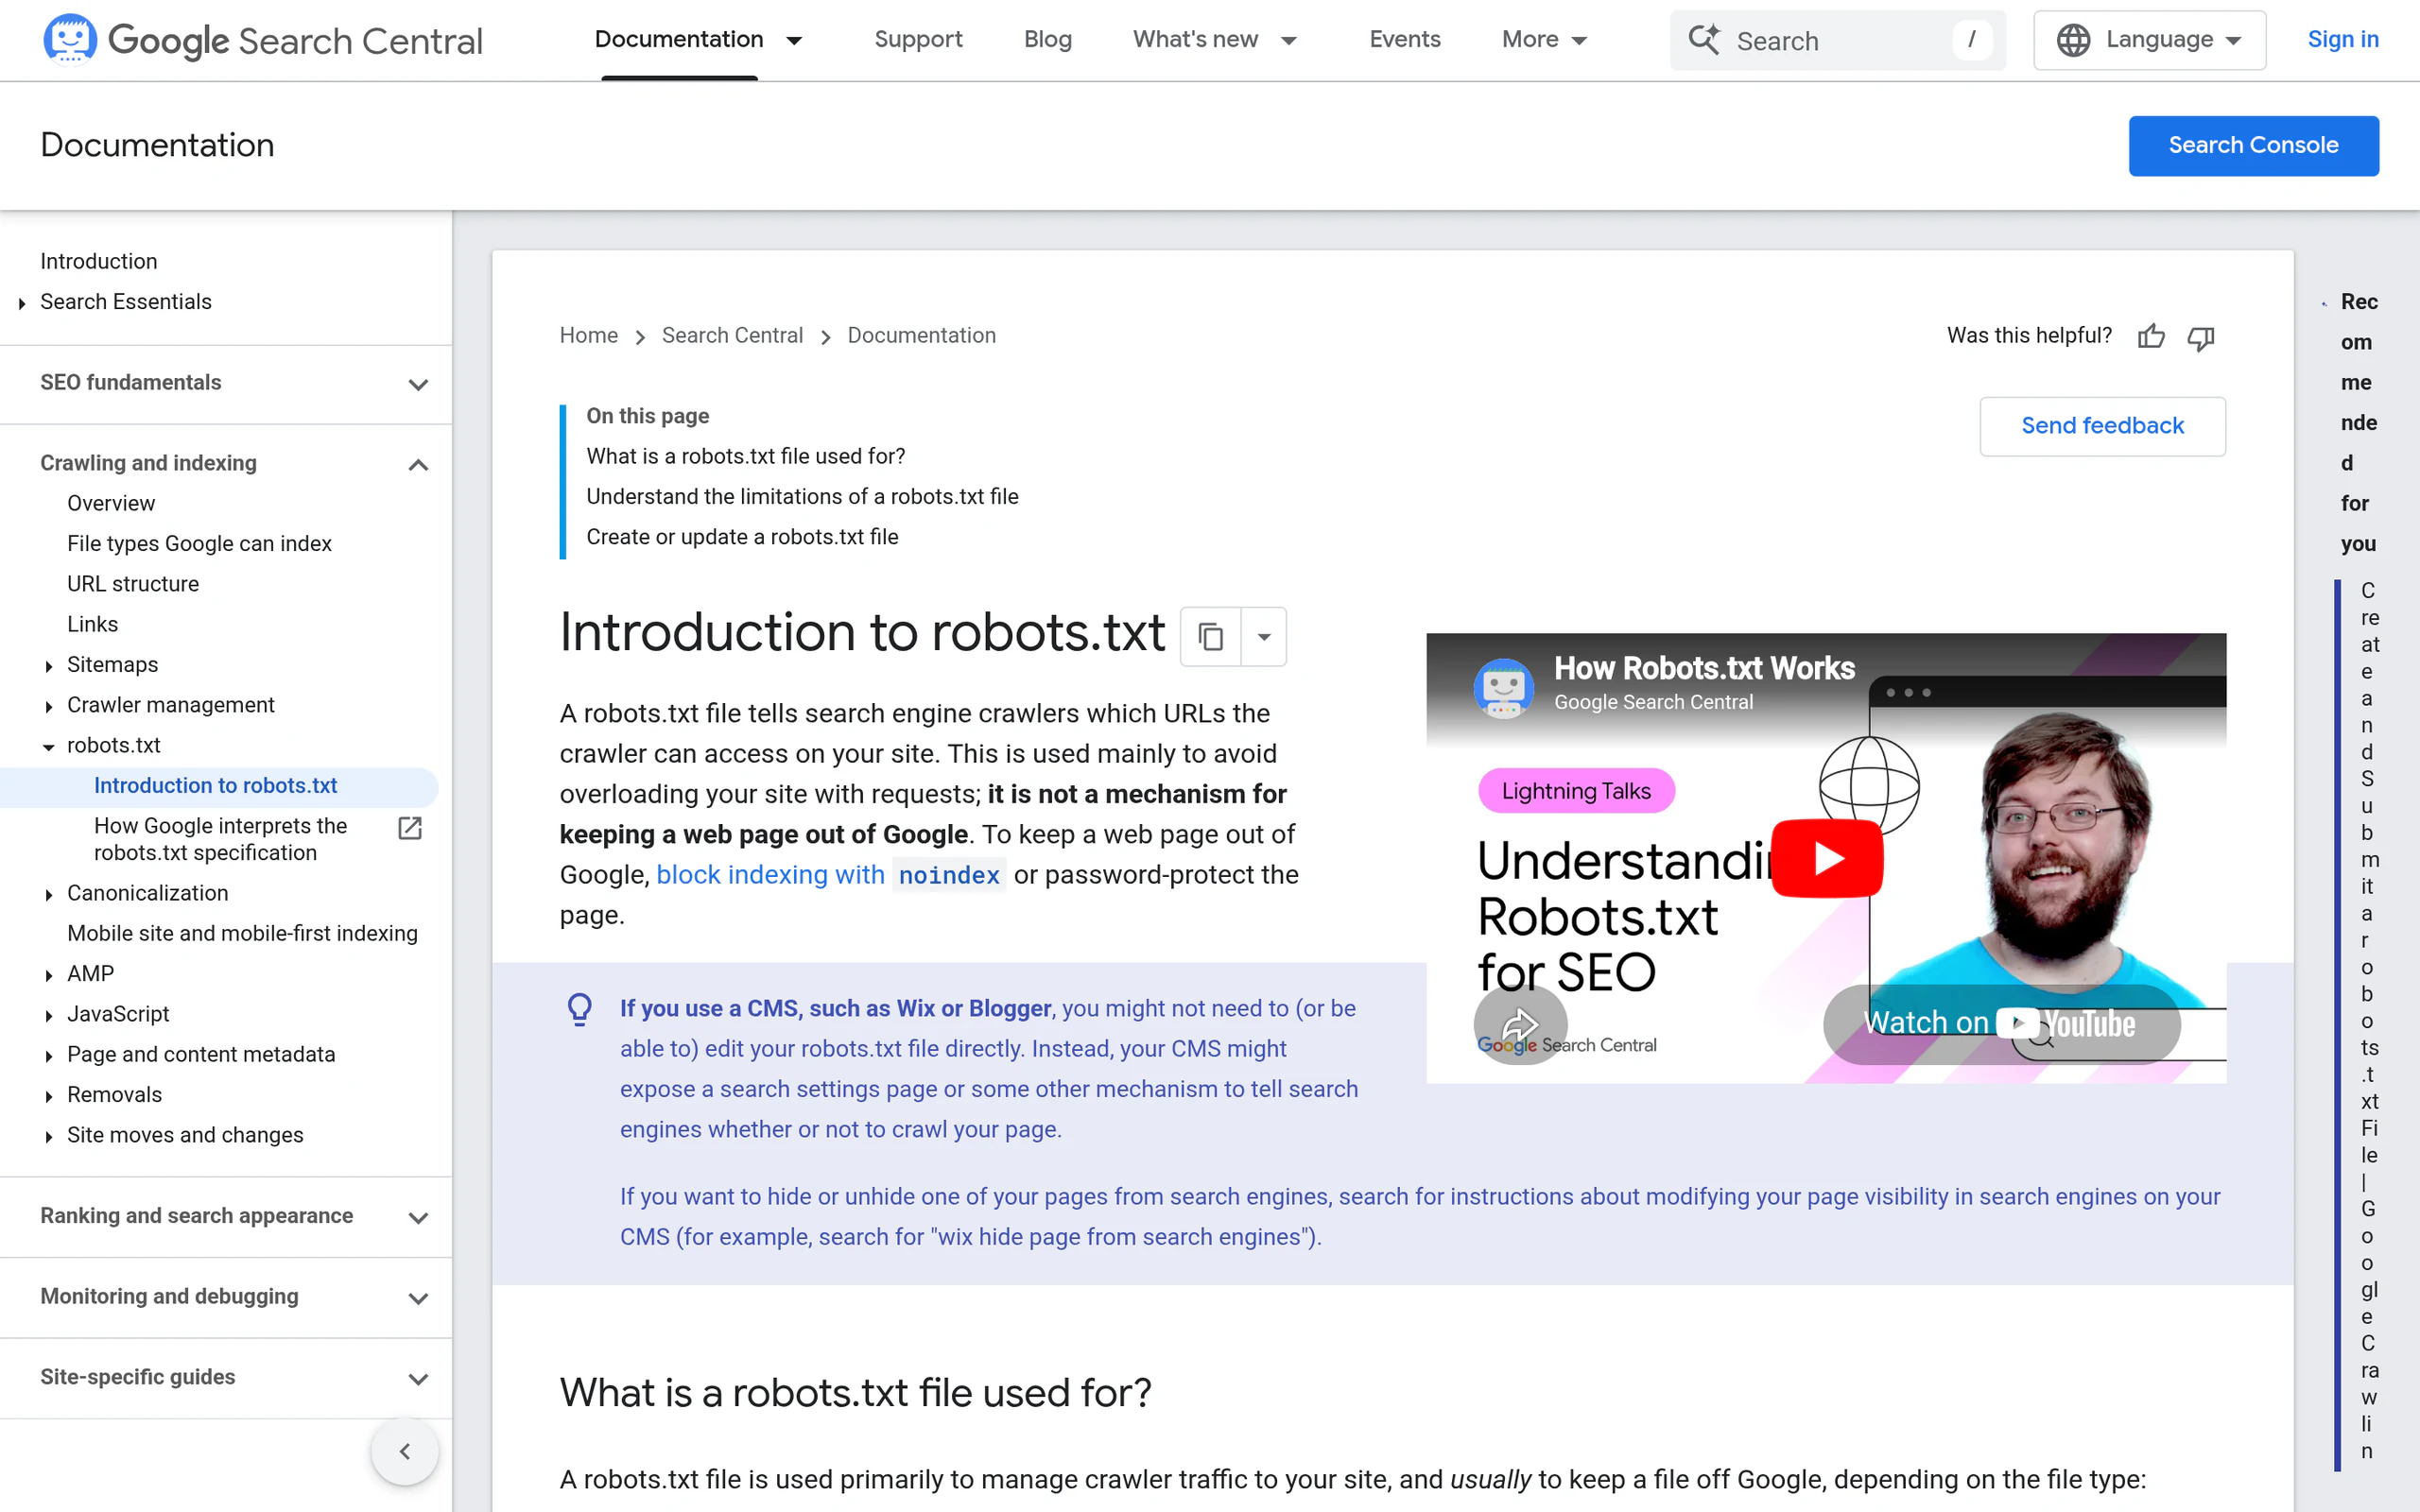
Task: Click the search input field
Action: 1837,40
